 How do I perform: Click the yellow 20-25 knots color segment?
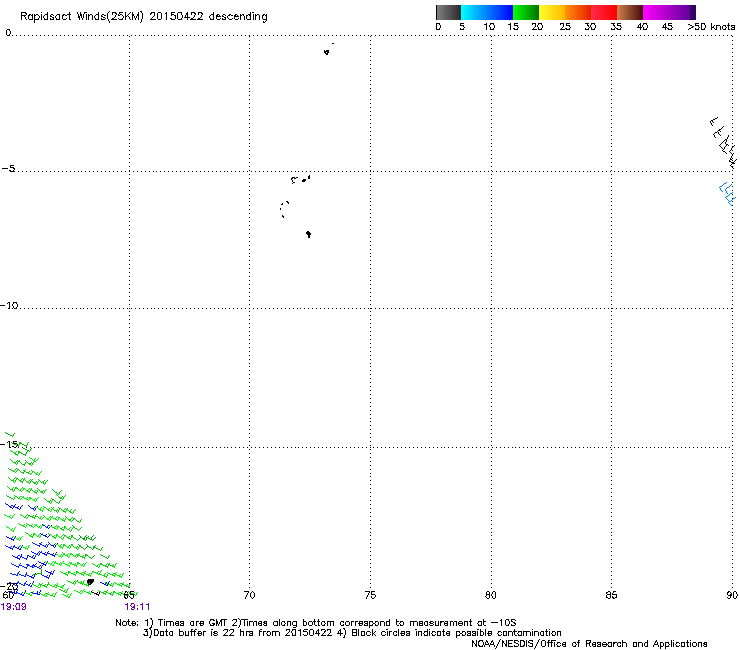click(552, 12)
